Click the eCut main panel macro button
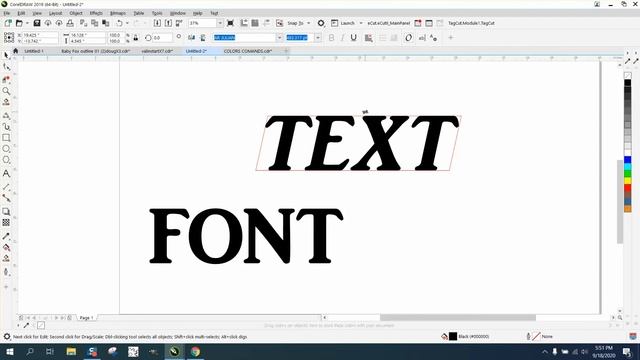 [388, 23]
